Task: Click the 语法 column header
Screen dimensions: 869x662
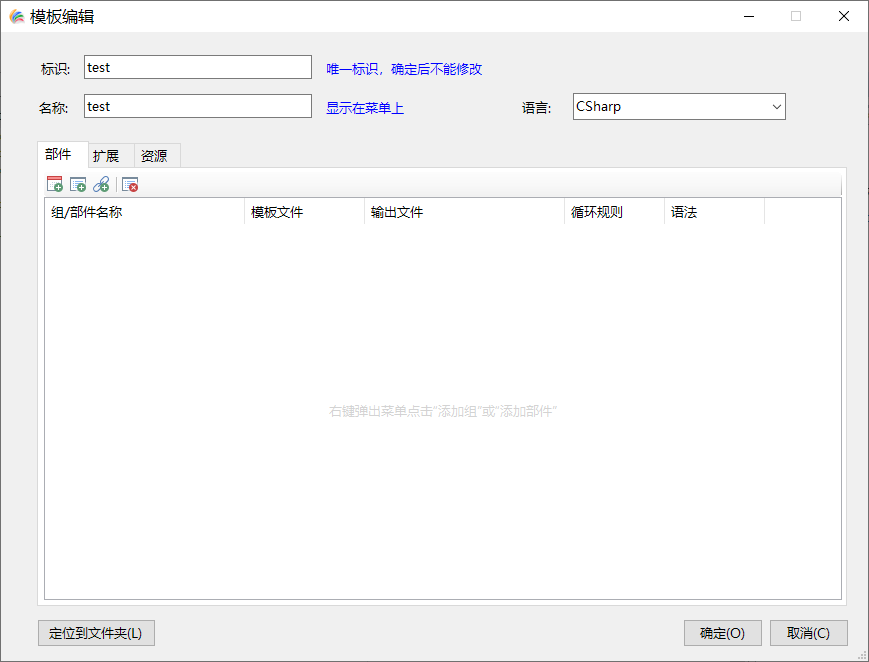Action: [x=714, y=212]
